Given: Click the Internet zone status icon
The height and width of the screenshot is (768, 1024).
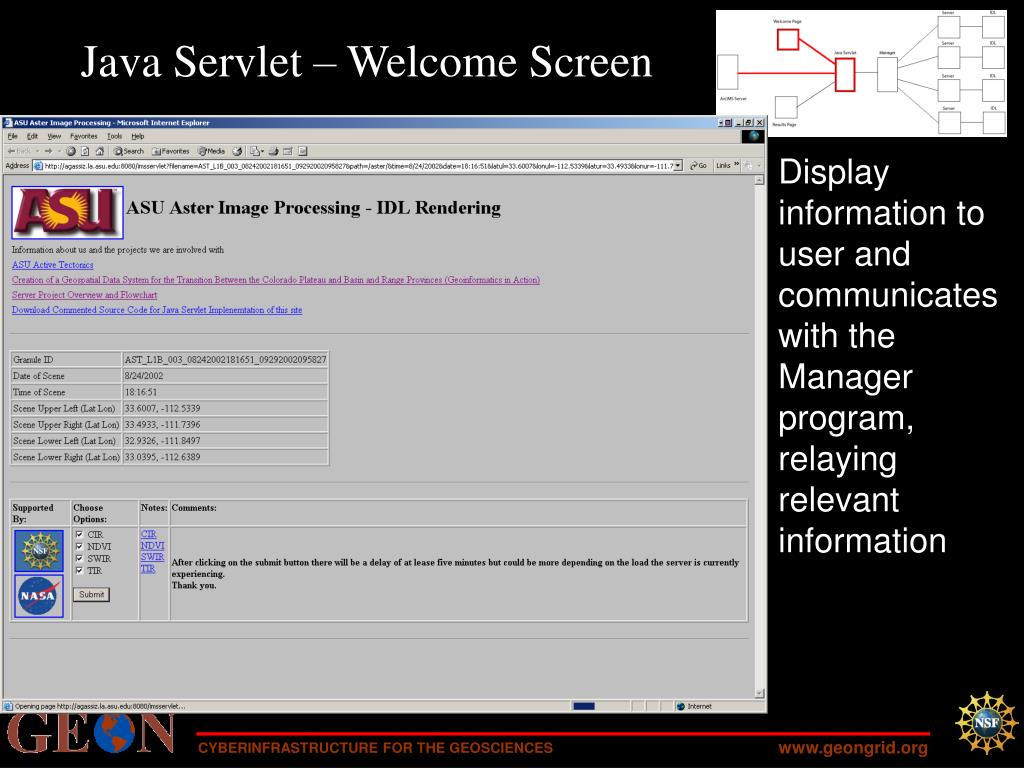Looking at the screenshot, I should 680,707.
